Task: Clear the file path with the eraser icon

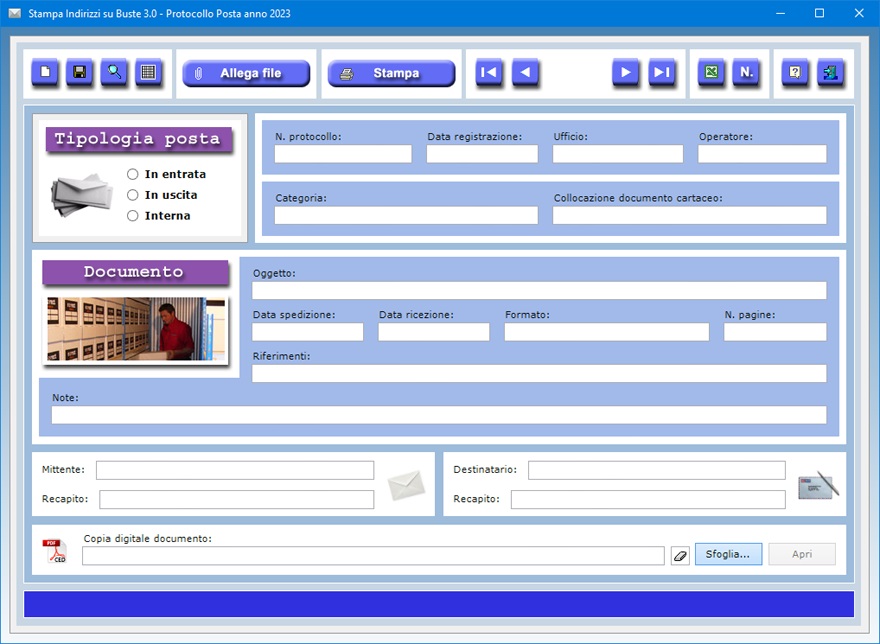Action: [680, 556]
